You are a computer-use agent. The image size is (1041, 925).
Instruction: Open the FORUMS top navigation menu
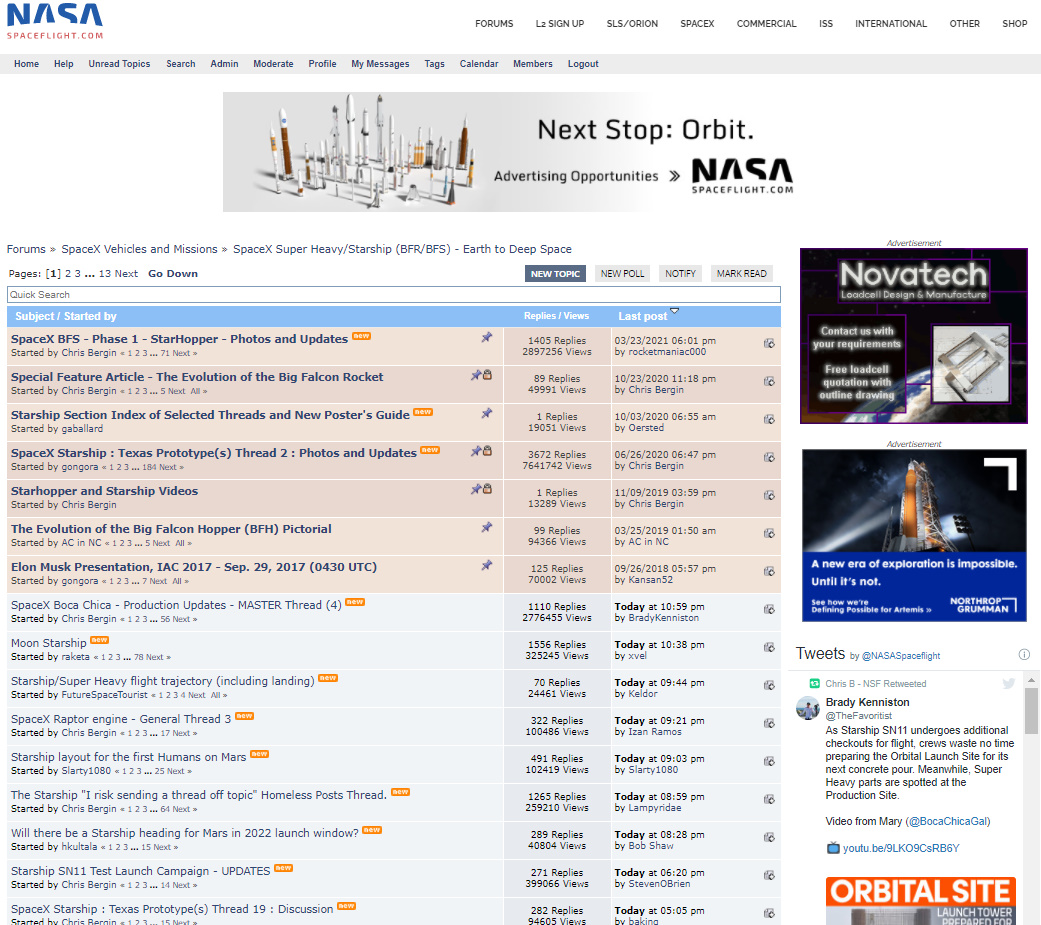(494, 23)
